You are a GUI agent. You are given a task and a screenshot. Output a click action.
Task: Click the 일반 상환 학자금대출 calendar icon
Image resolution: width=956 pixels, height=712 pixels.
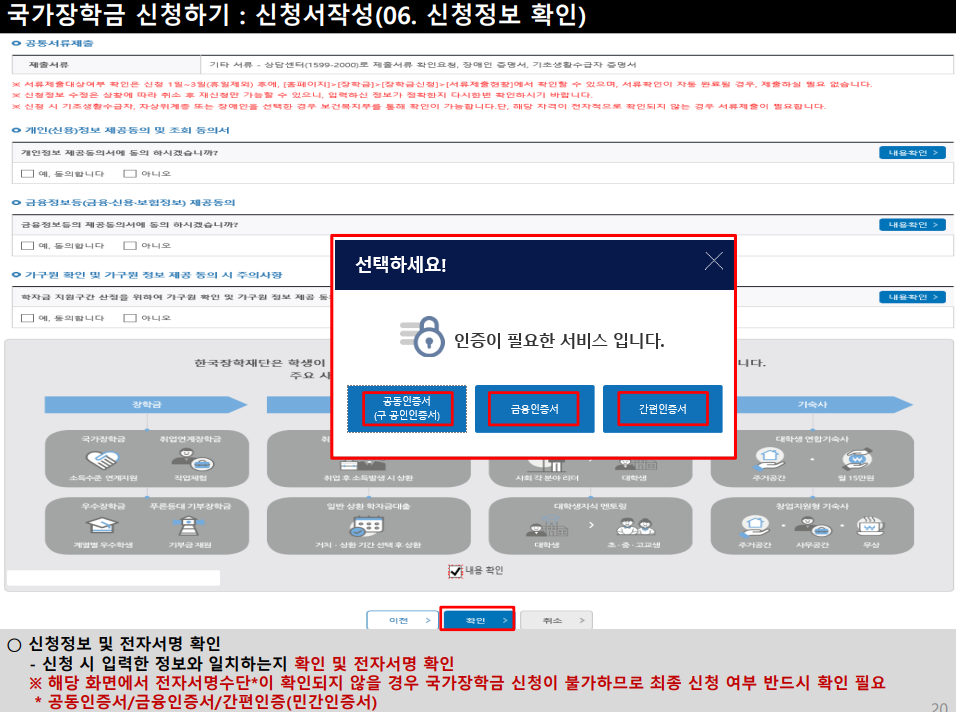pyautogui.click(x=366, y=526)
